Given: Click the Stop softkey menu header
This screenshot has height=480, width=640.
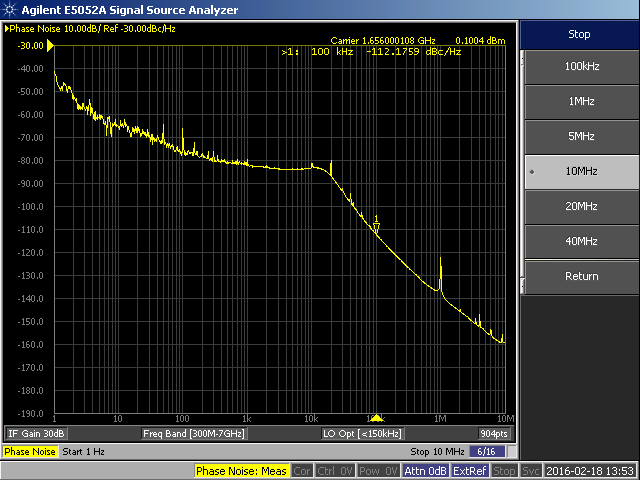Looking at the screenshot, I should [x=580, y=34].
